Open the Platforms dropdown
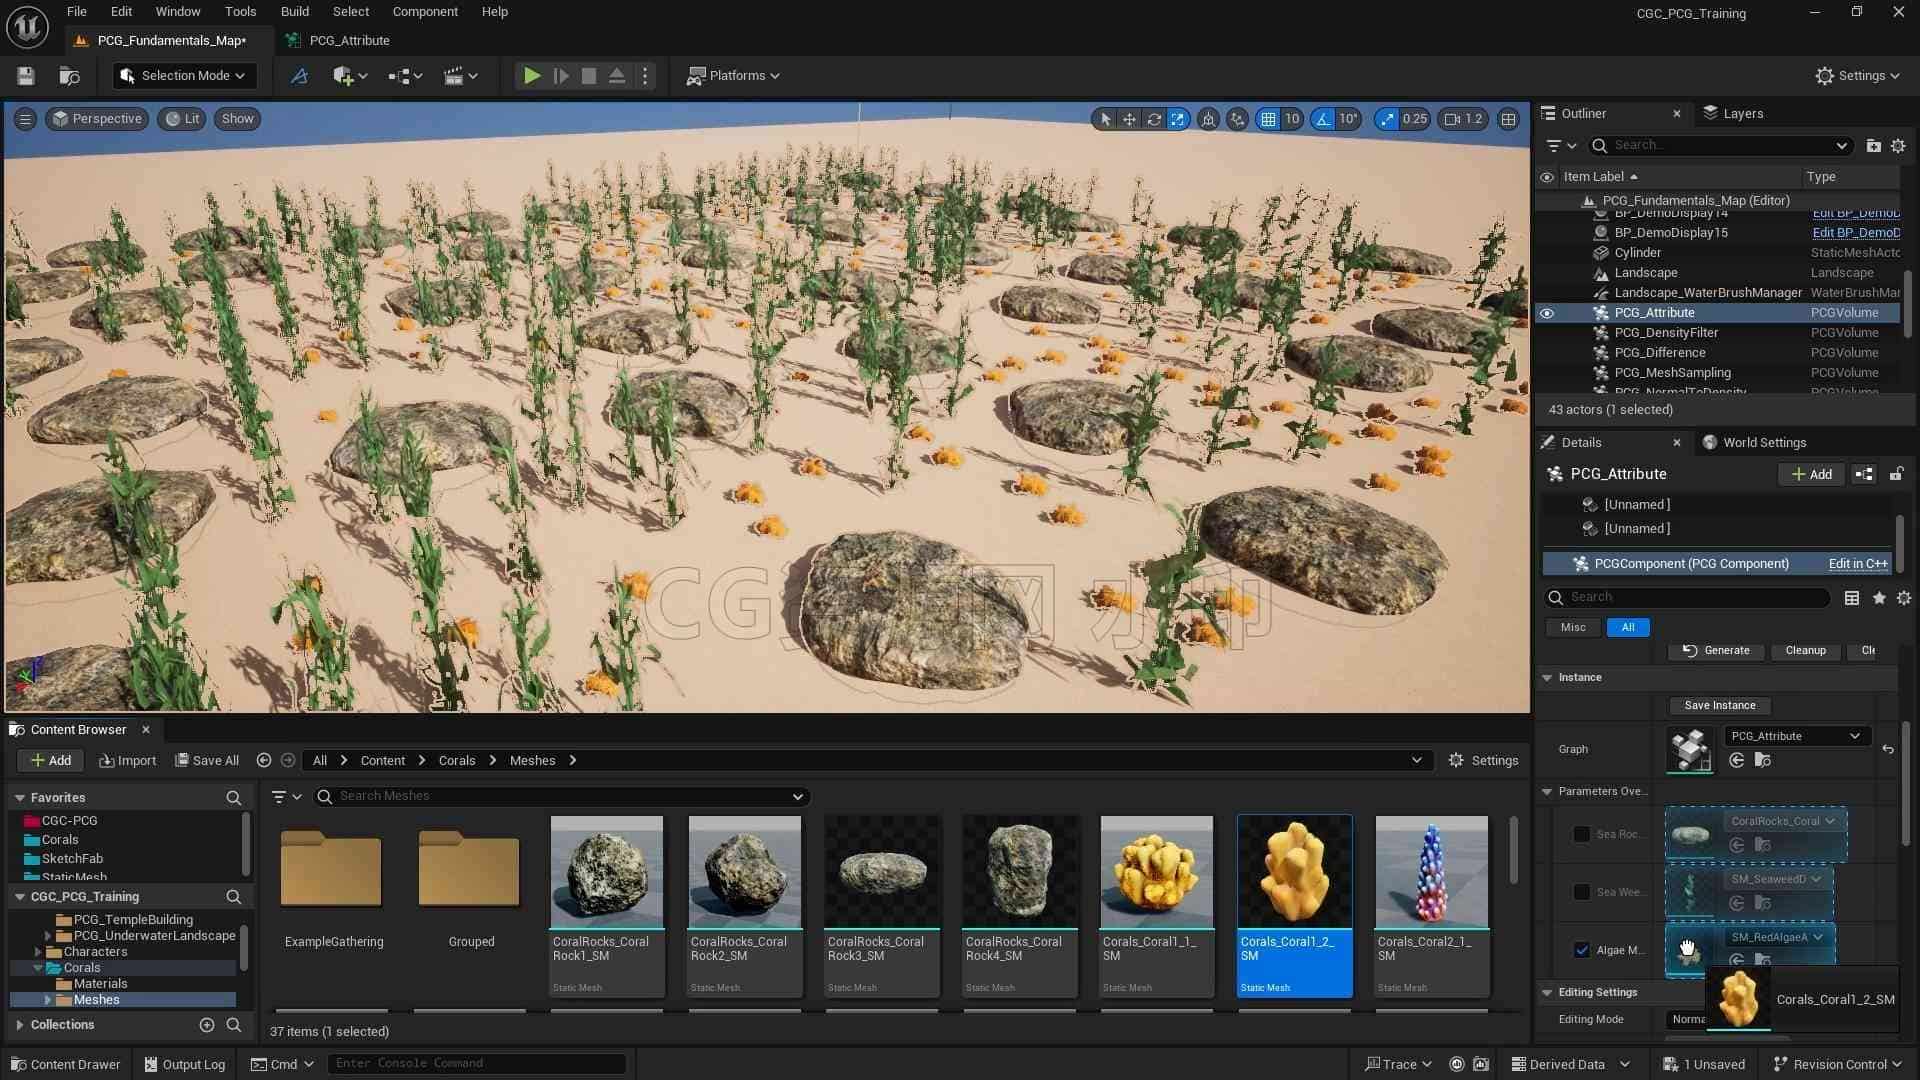This screenshot has width=1920, height=1080. click(733, 76)
